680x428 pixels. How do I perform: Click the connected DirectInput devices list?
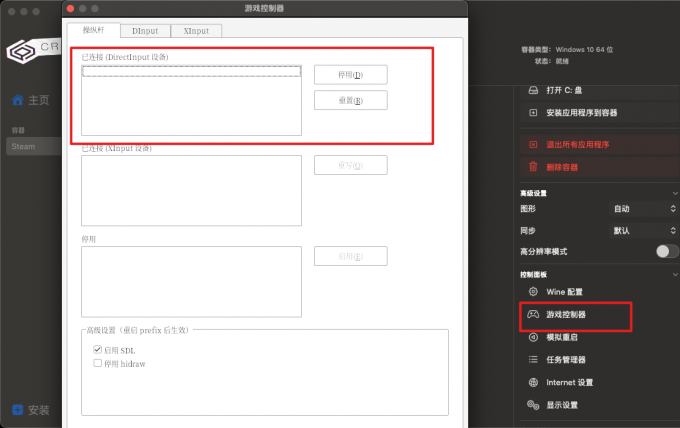(x=191, y=100)
